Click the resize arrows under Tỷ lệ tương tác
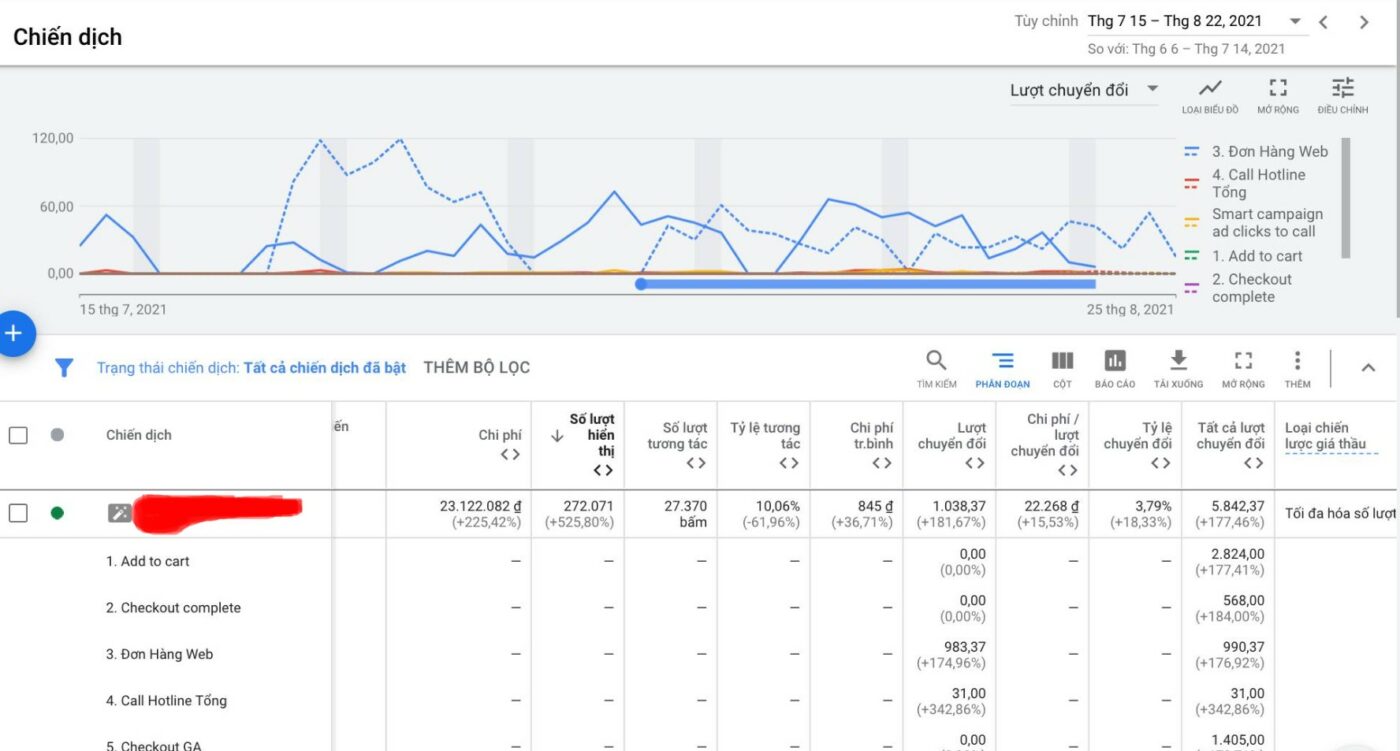This screenshot has width=1400, height=751. point(789,463)
